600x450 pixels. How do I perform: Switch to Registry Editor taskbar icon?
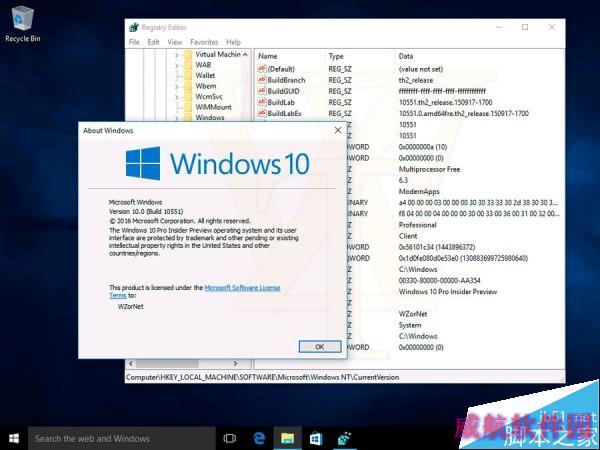pos(344,438)
